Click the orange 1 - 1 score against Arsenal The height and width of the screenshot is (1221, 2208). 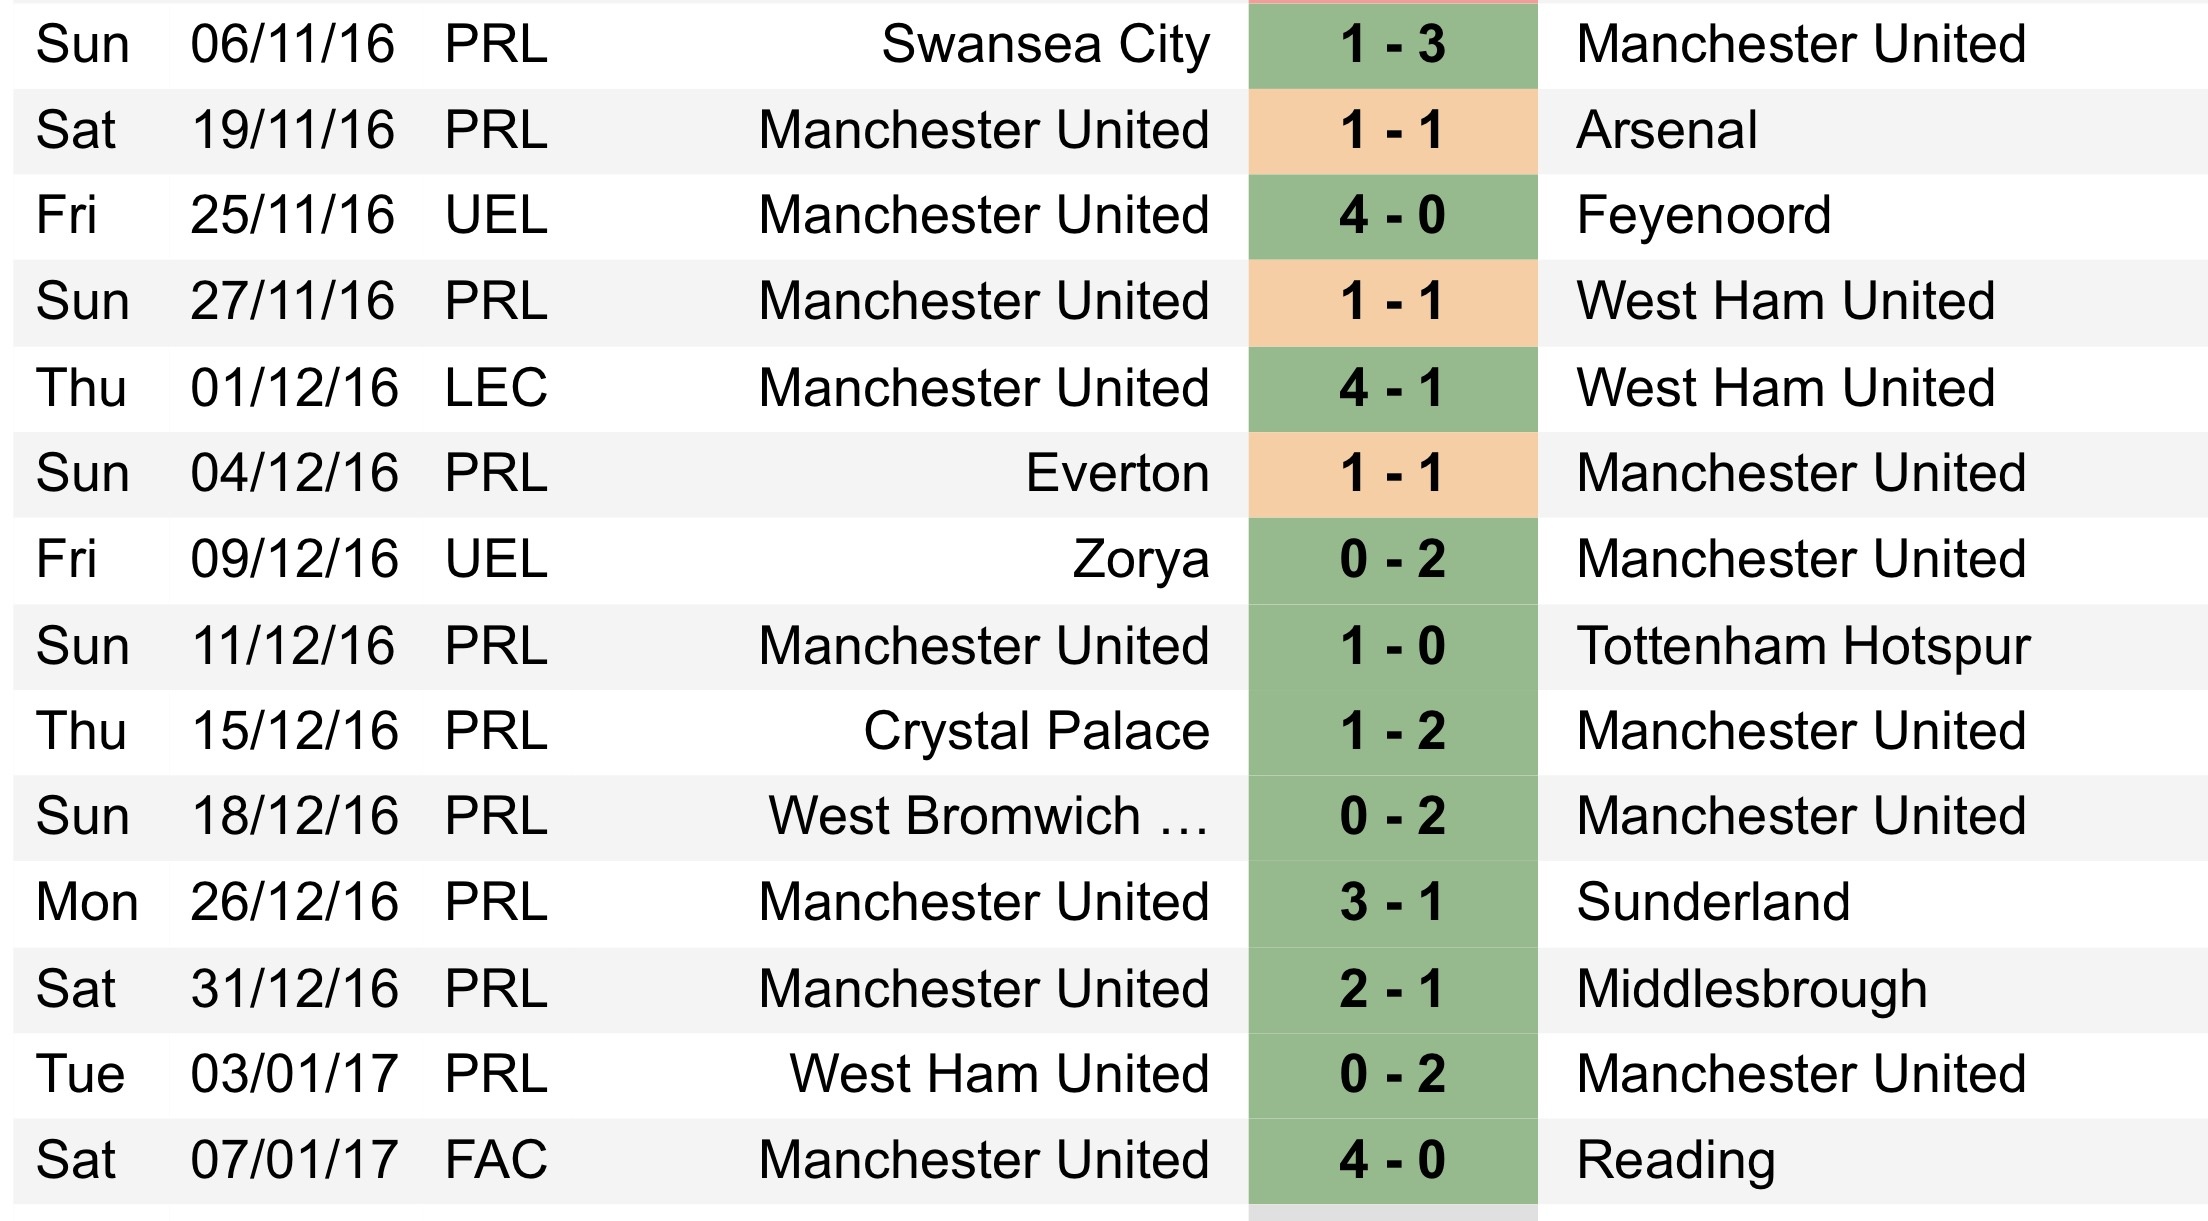(x=1392, y=131)
